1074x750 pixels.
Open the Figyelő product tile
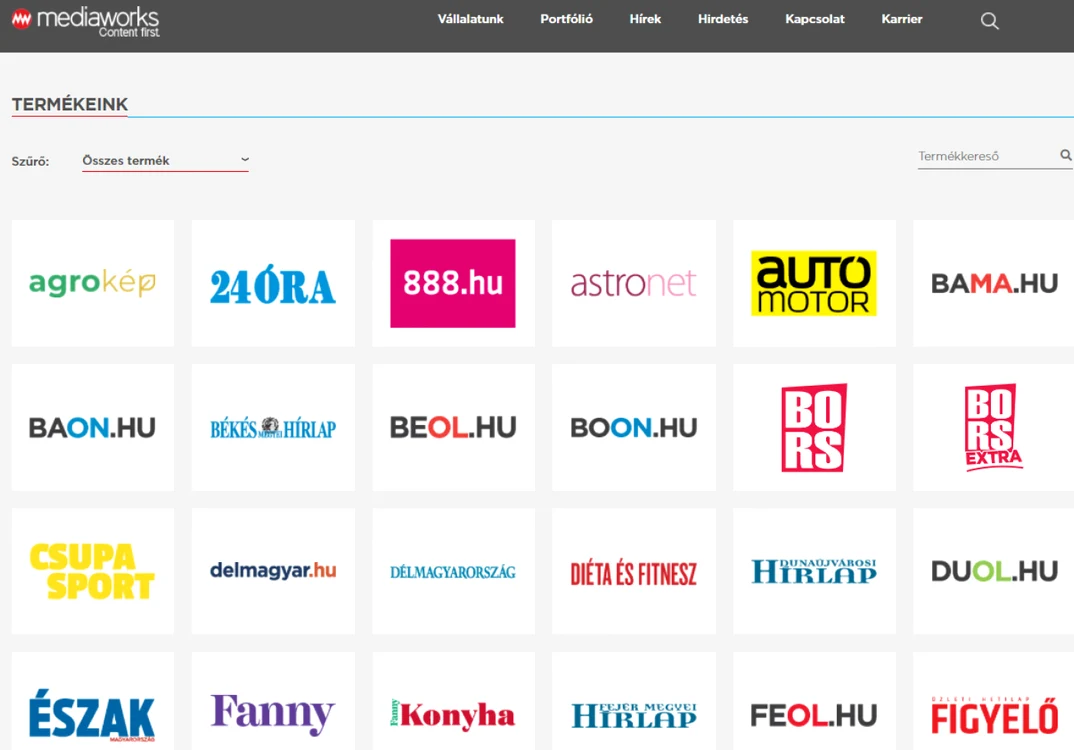tap(994, 701)
